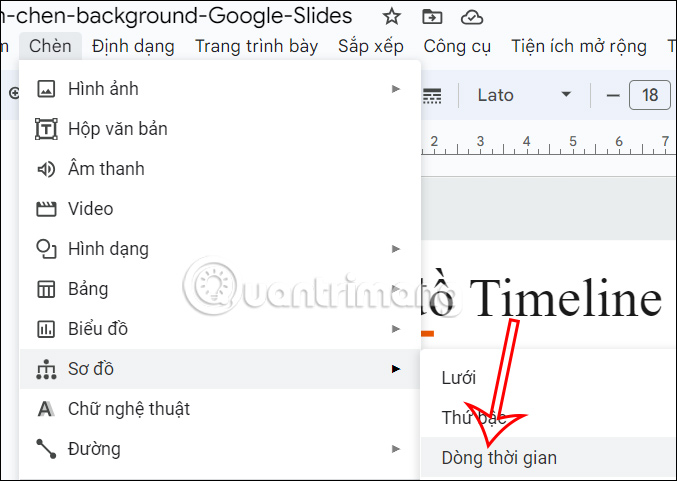677x481 pixels.
Task: Open the Trang trình bày menu
Action: (256, 46)
